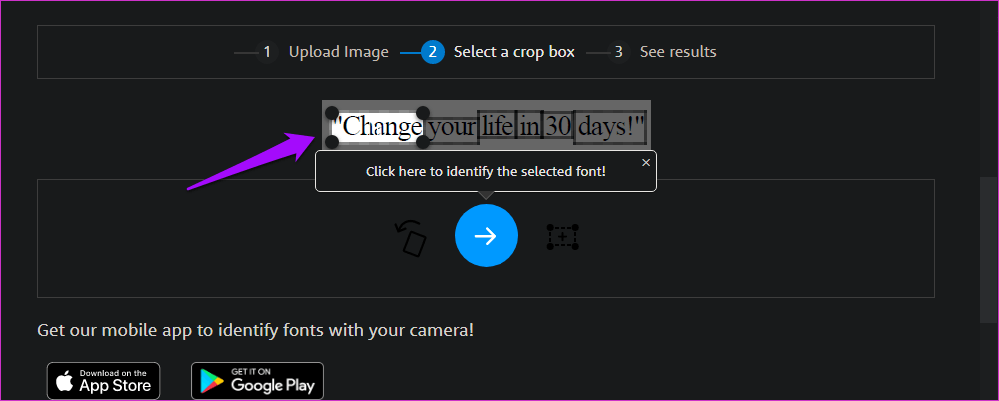The height and width of the screenshot is (401, 999).
Task: Click the rotate image icon
Action: pos(410,238)
